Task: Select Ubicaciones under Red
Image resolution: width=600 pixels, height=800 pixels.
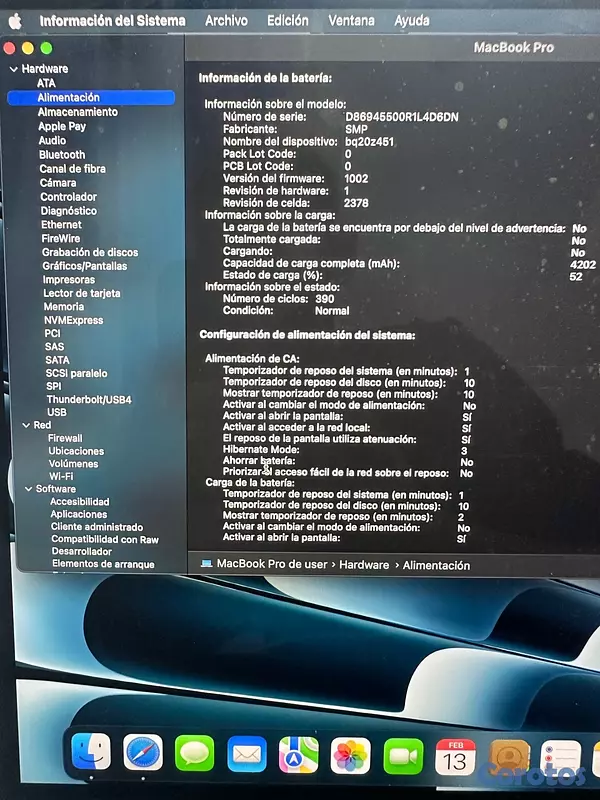Action: (76, 451)
